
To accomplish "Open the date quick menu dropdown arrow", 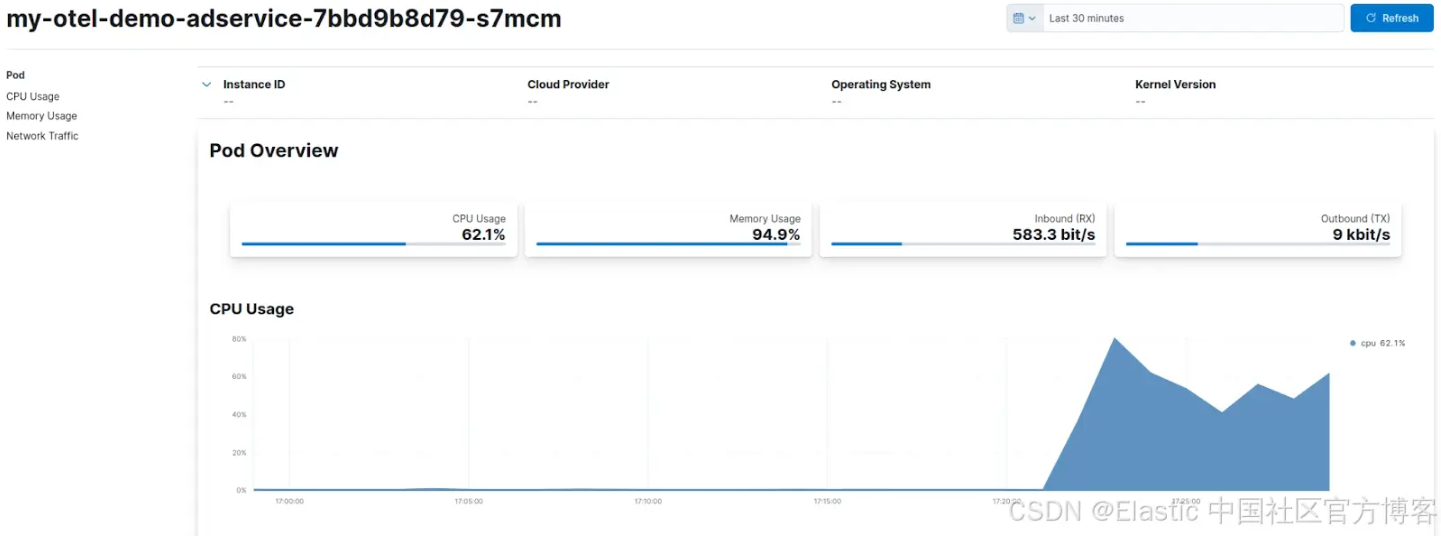I will (1032, 18).
